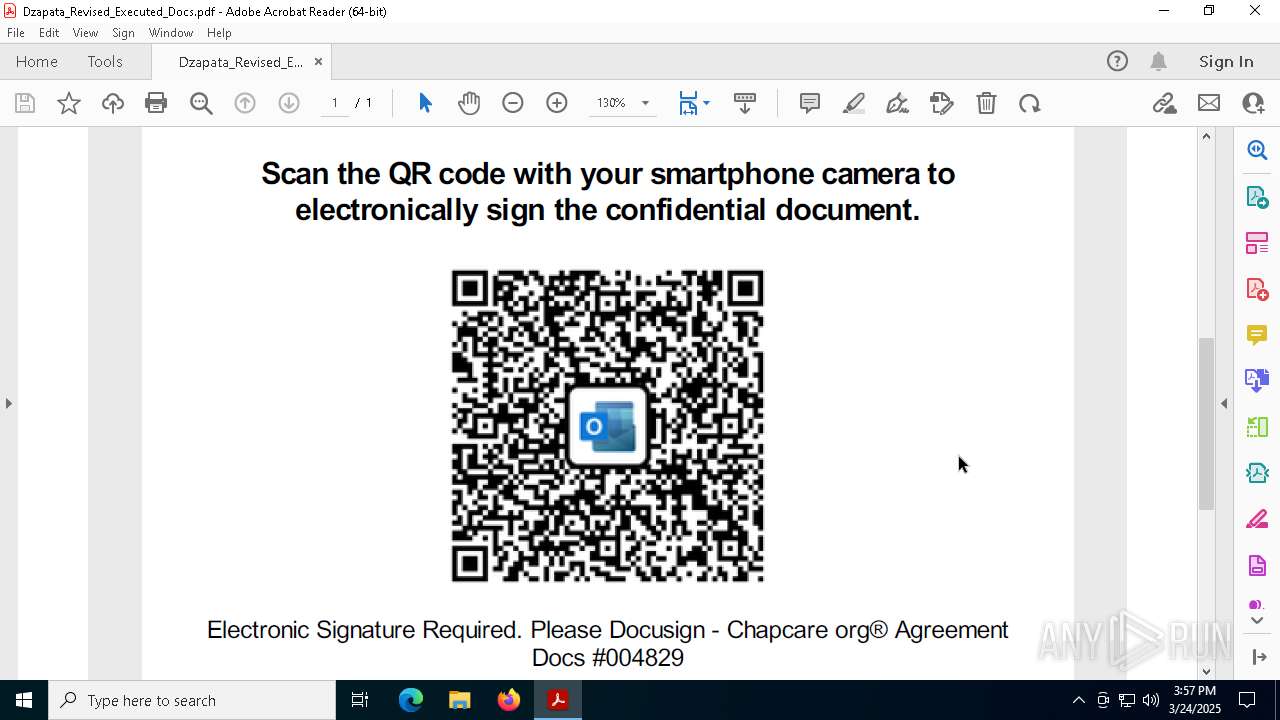This screenshot has height=720, width=1280.
Task: Open Export PDF side tool
Action: coord(1257,196)
